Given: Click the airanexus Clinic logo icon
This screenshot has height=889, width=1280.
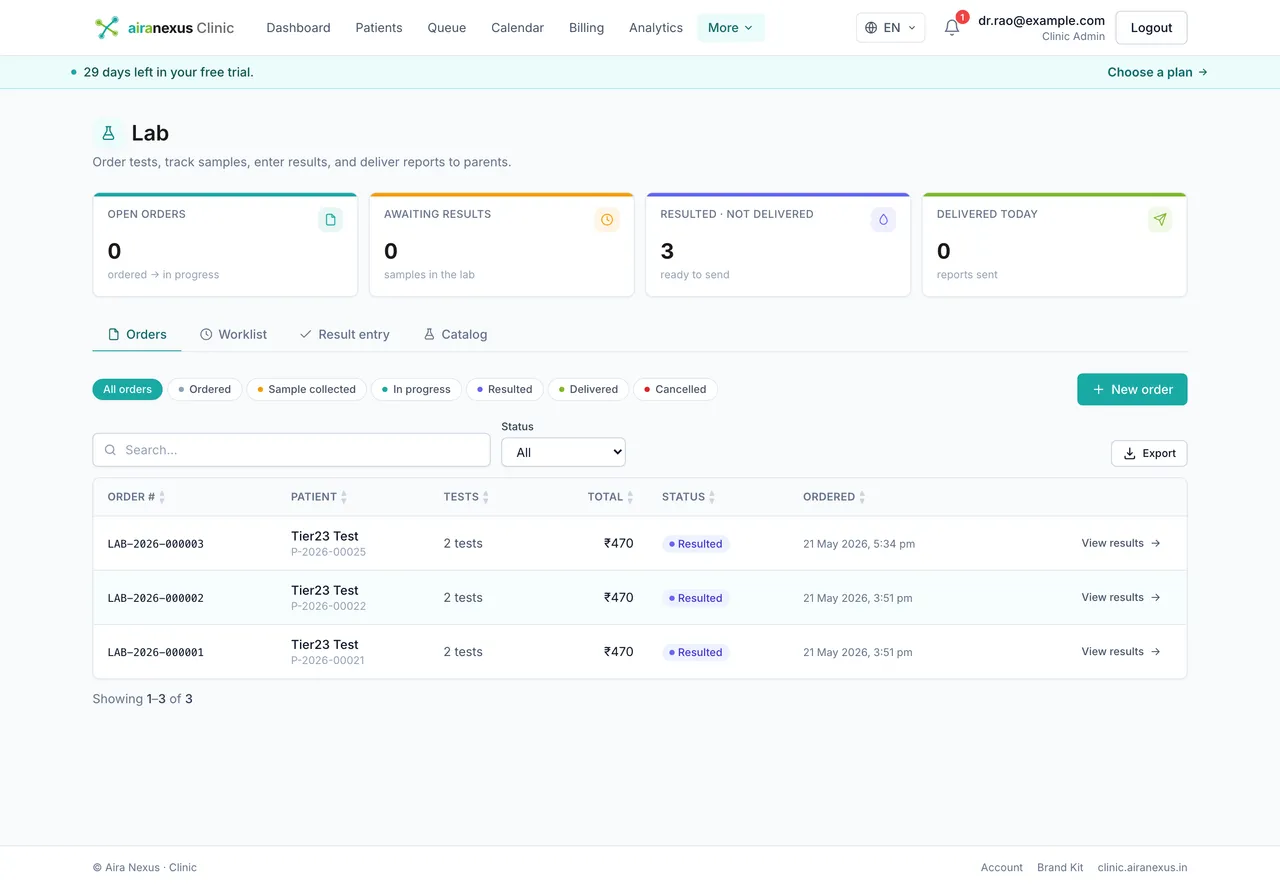Looking at the screenshot, I should pos(107,28).
